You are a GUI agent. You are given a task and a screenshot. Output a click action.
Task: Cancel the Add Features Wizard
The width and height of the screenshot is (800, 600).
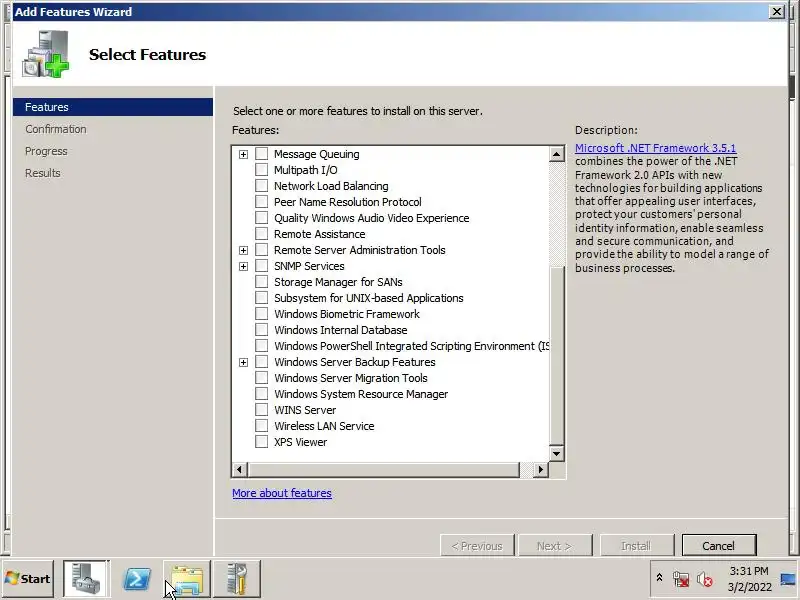(x=718, y=545)
